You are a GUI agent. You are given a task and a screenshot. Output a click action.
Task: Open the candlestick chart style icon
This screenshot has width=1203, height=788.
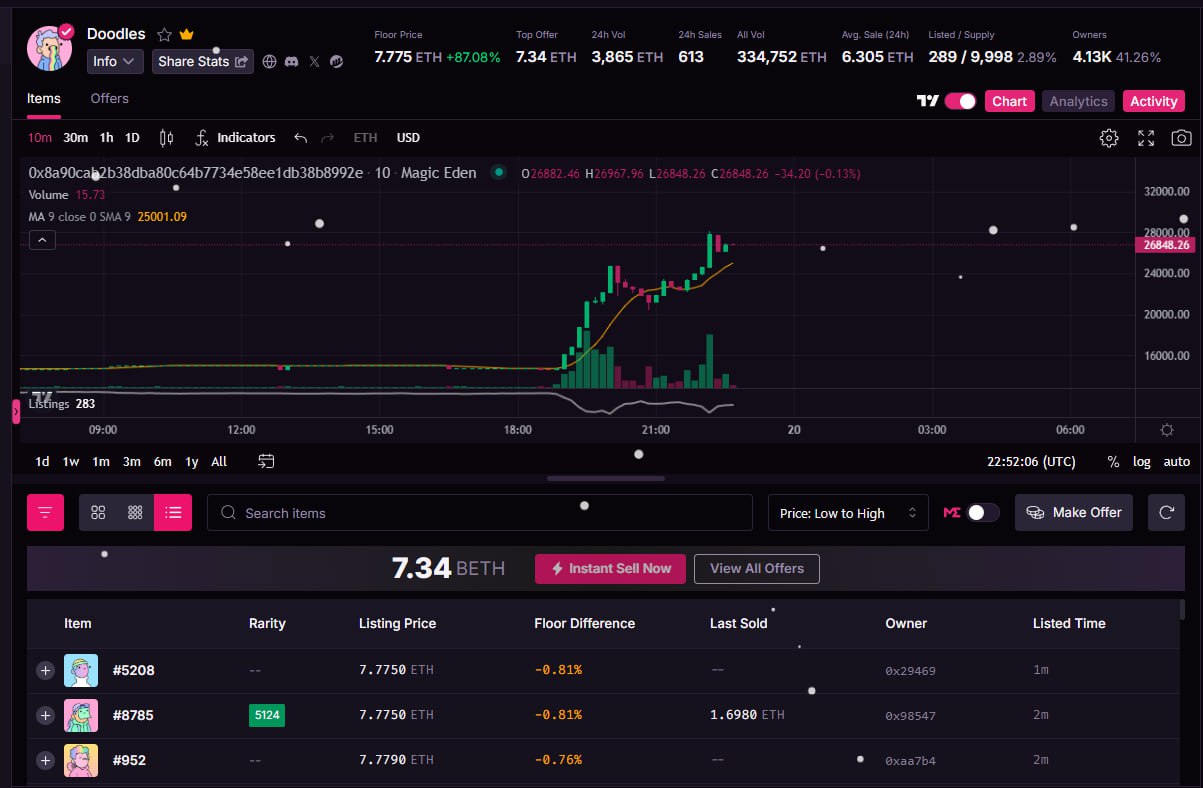point(166,138)
